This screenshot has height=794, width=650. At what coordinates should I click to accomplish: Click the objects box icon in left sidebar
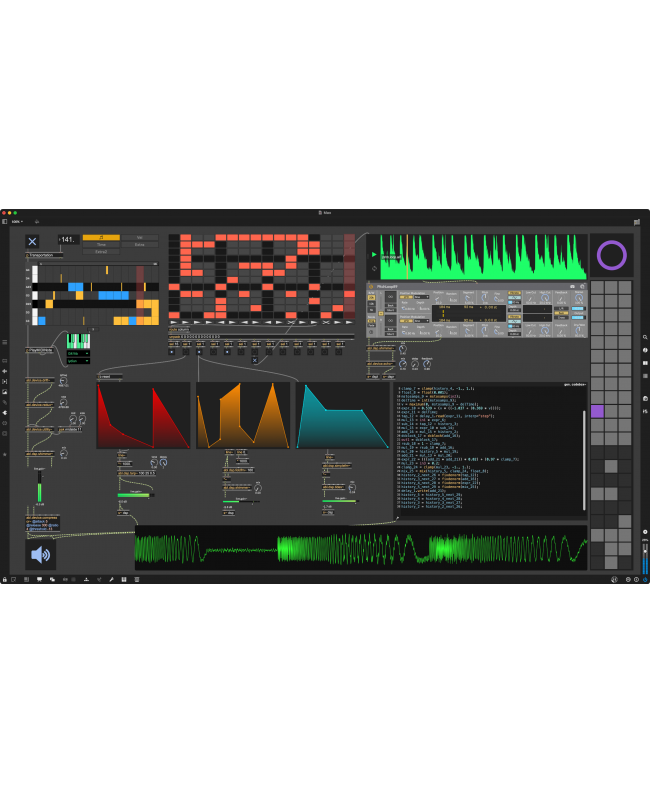click(5, 361)
